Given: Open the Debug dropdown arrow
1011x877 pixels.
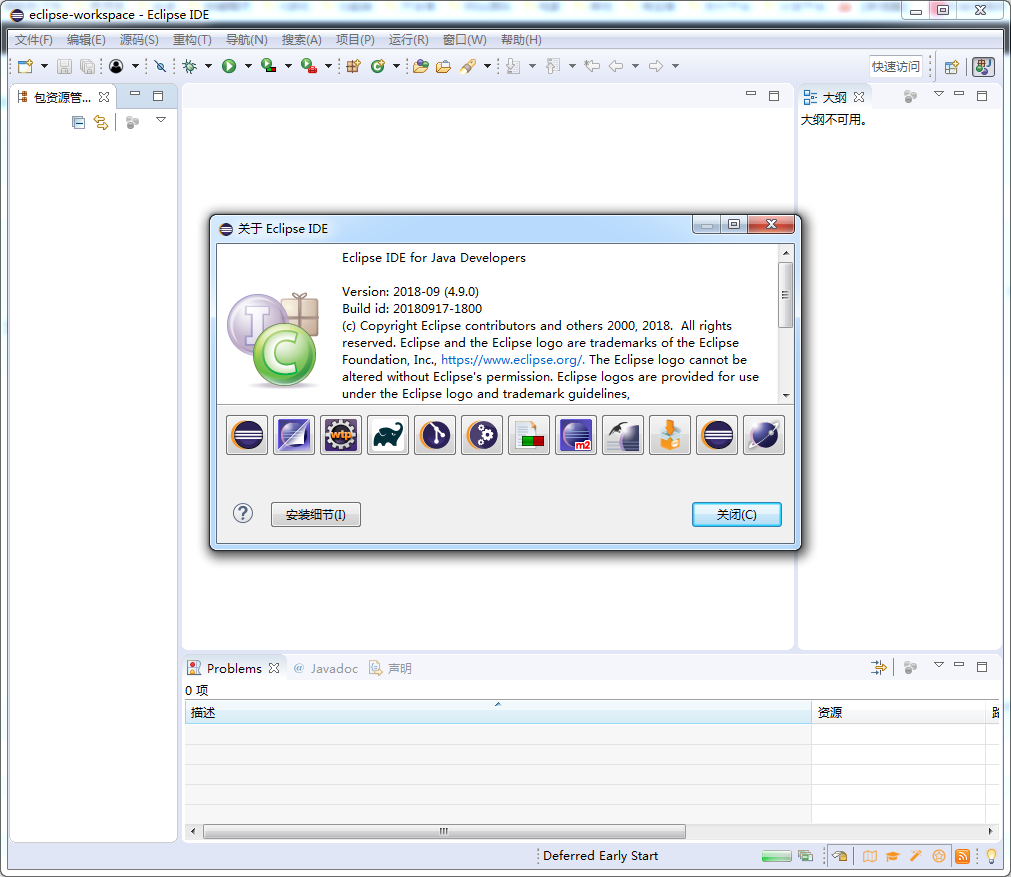Looking at the screenshot, I should 208,66.
